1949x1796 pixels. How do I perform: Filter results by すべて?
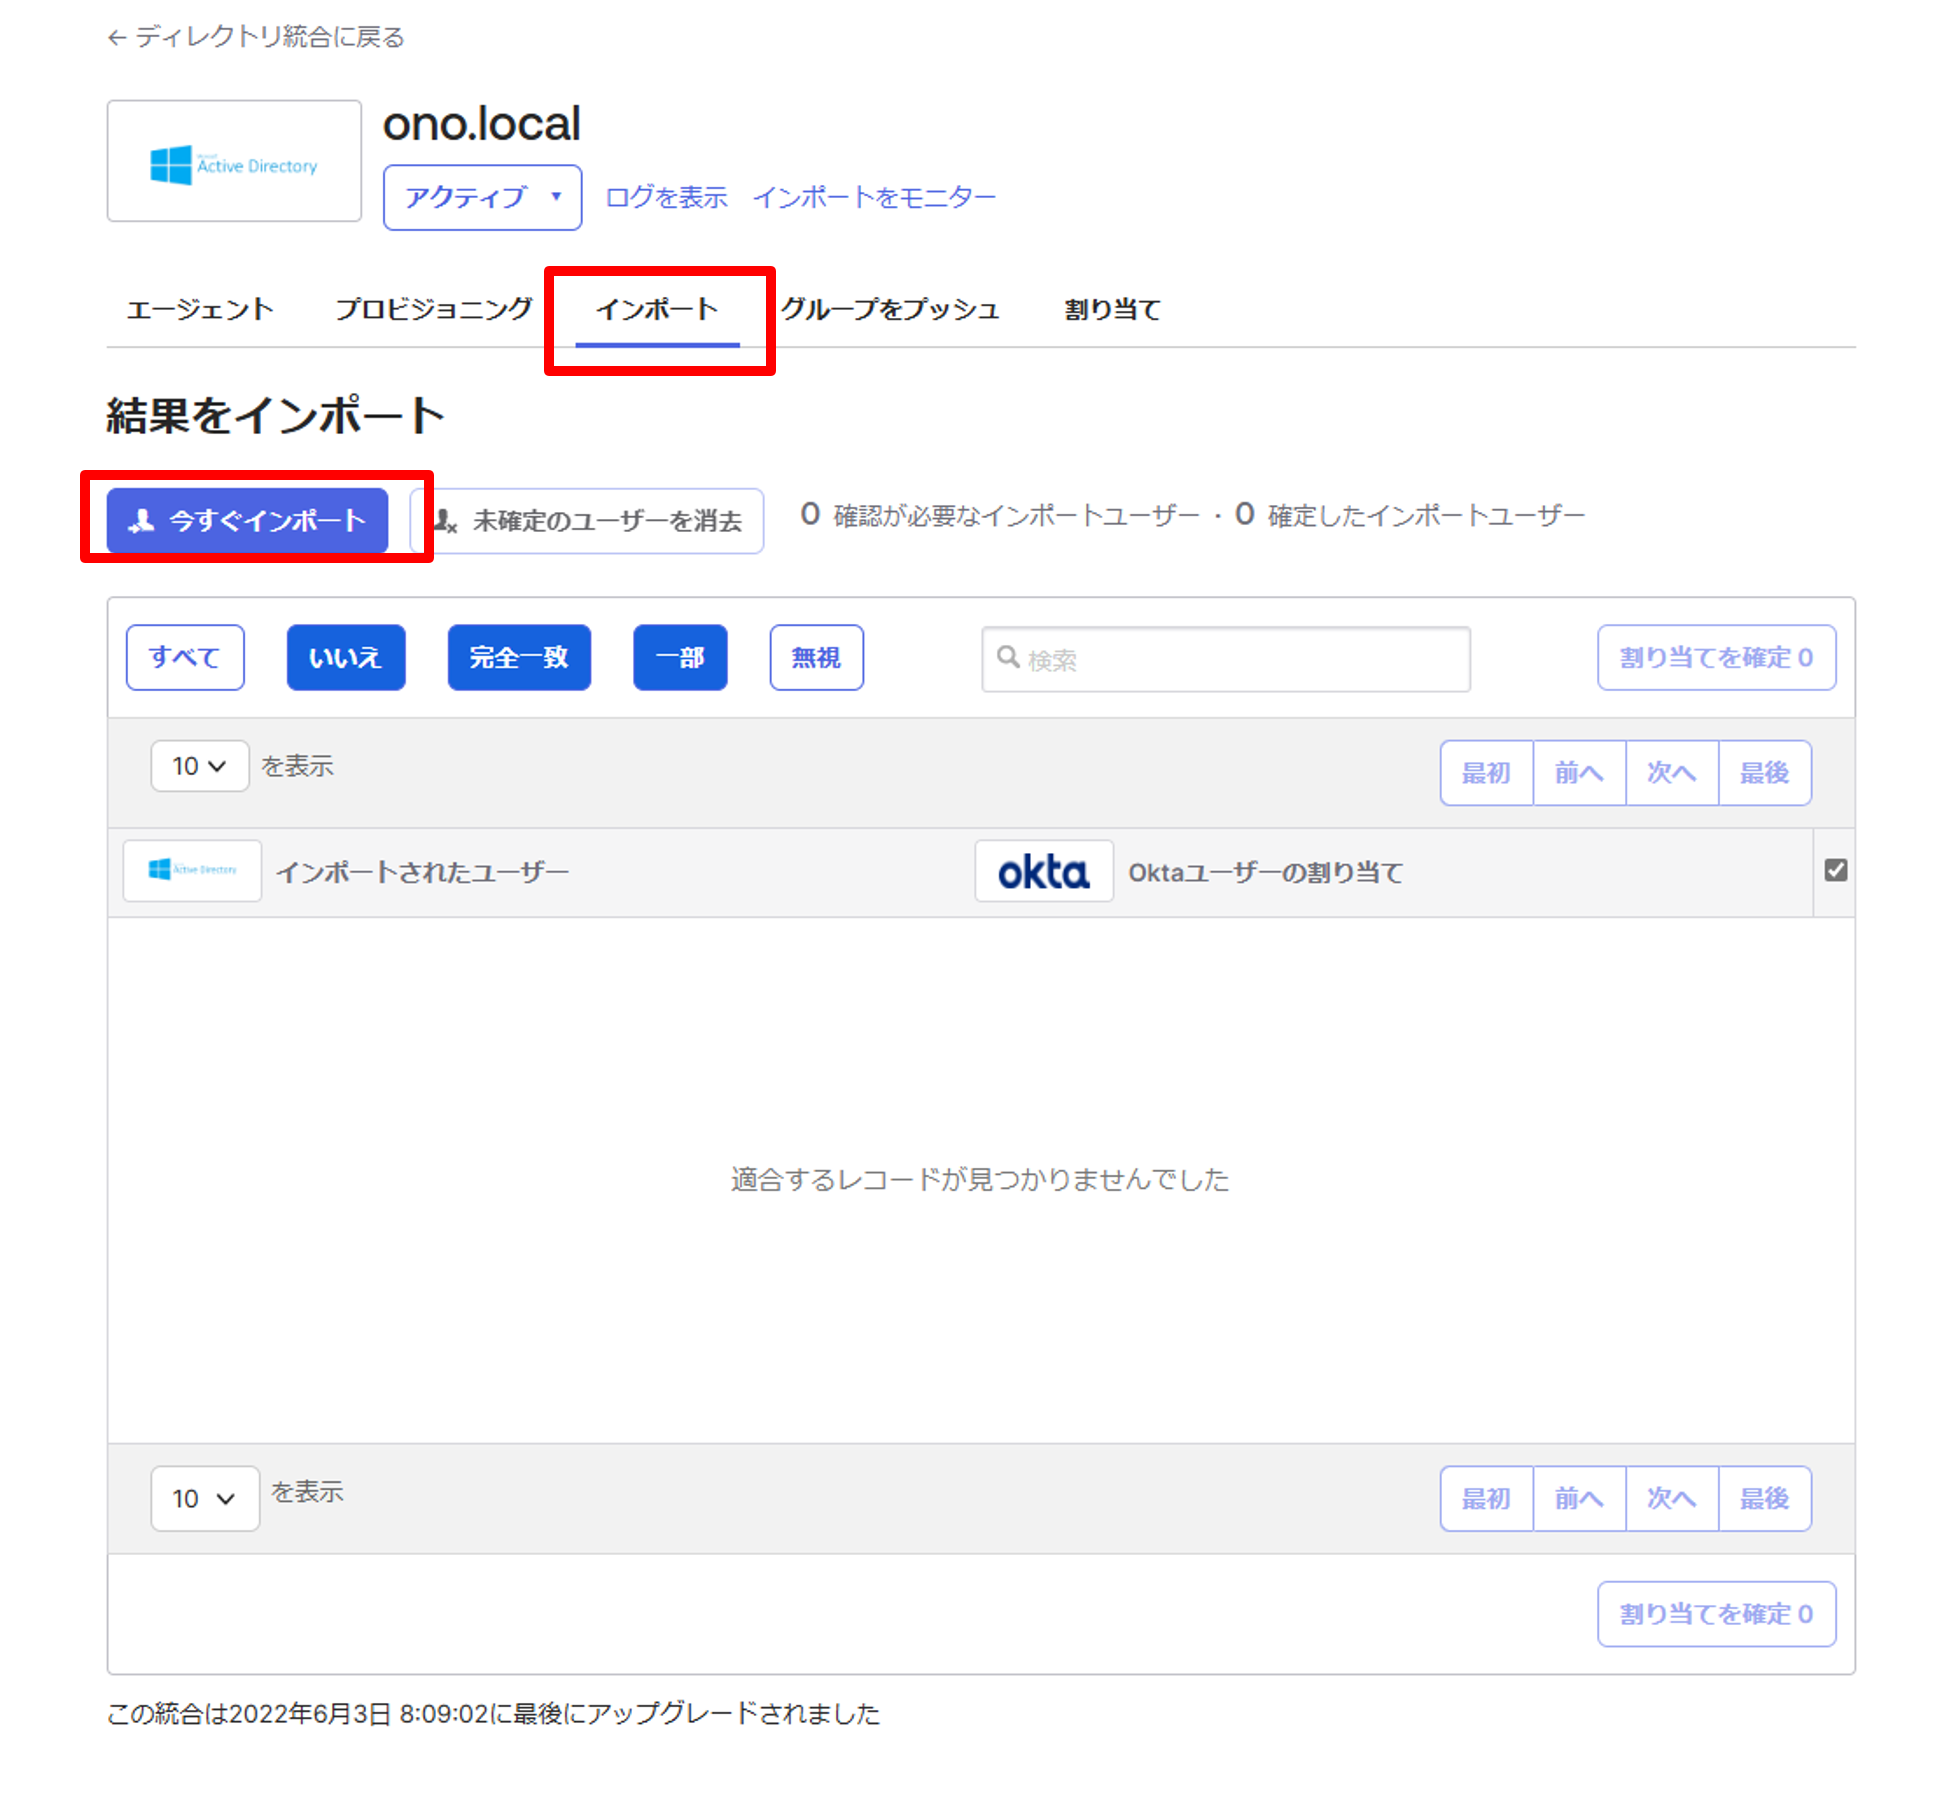tap(185, 658)
